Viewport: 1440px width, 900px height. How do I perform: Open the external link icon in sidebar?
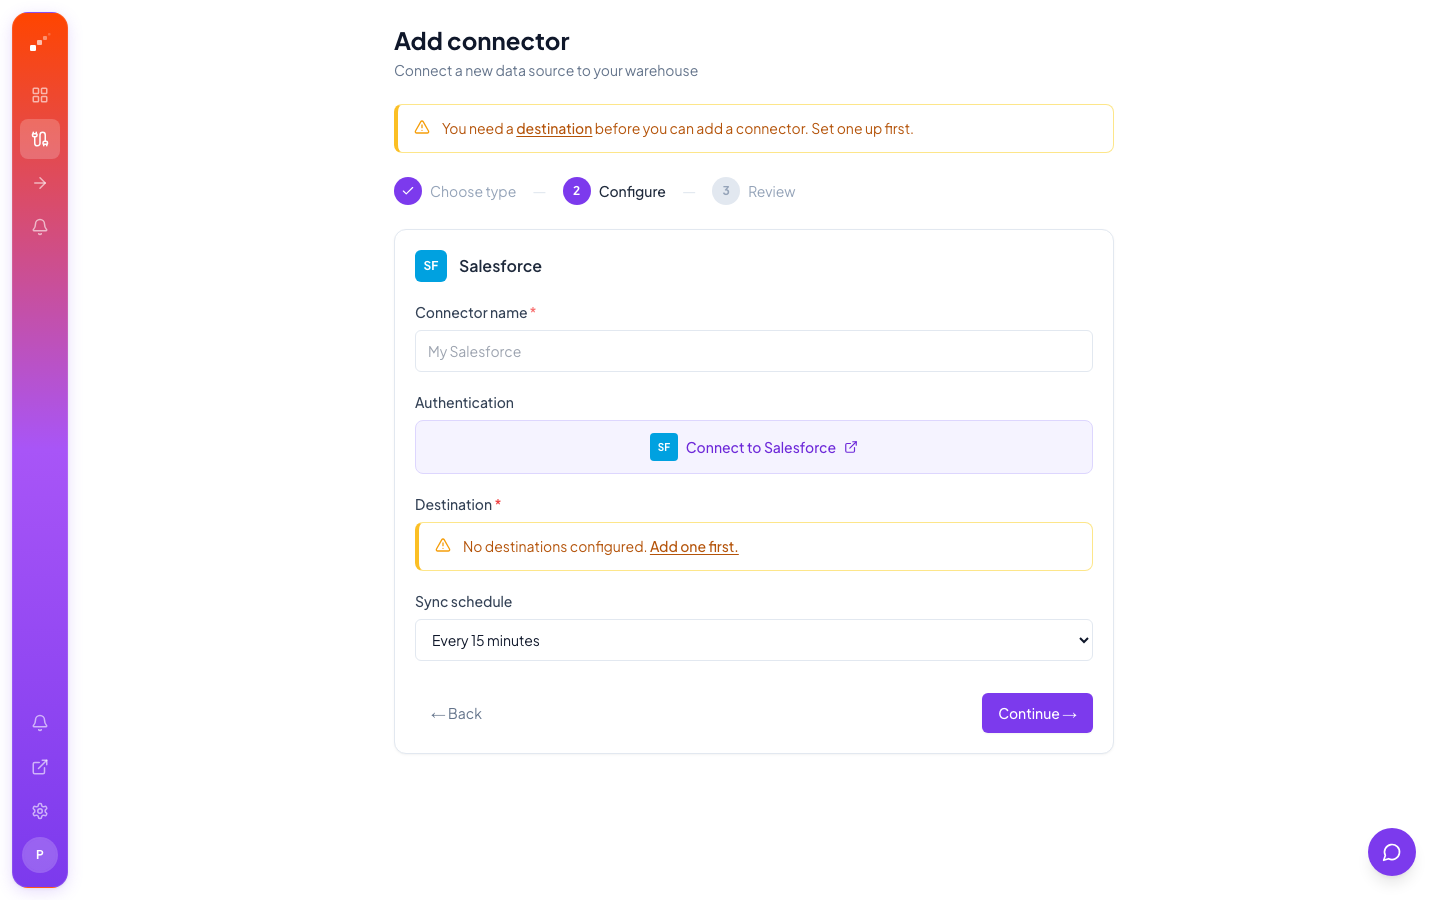[x=40, y=766]
